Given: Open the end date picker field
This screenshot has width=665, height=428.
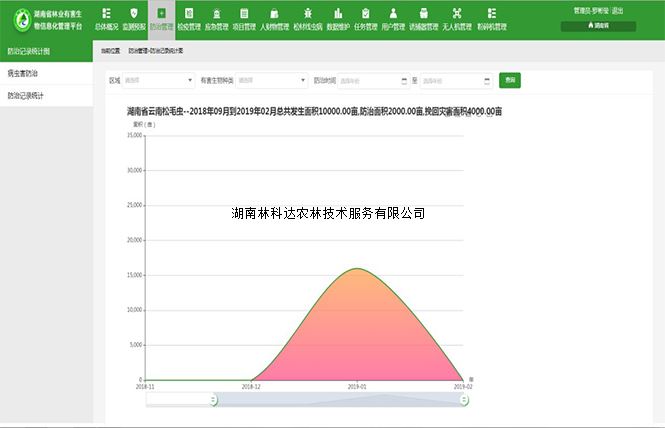Looking at the screenshot, I should point(455,80).
